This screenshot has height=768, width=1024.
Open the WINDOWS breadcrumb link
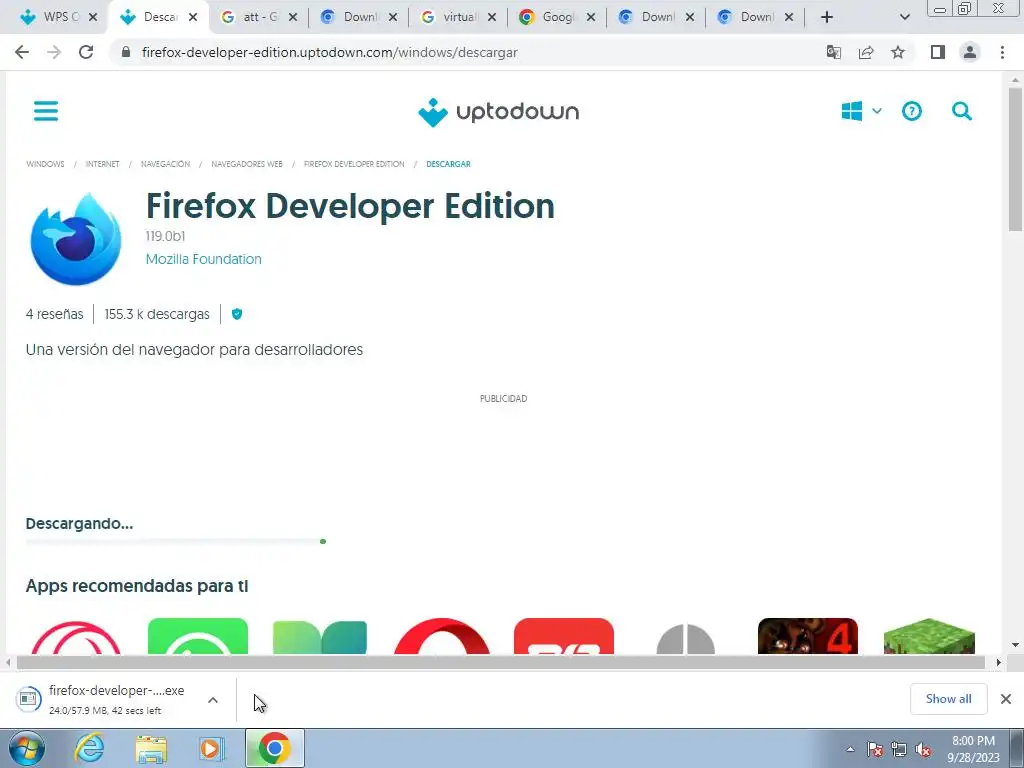45,164
